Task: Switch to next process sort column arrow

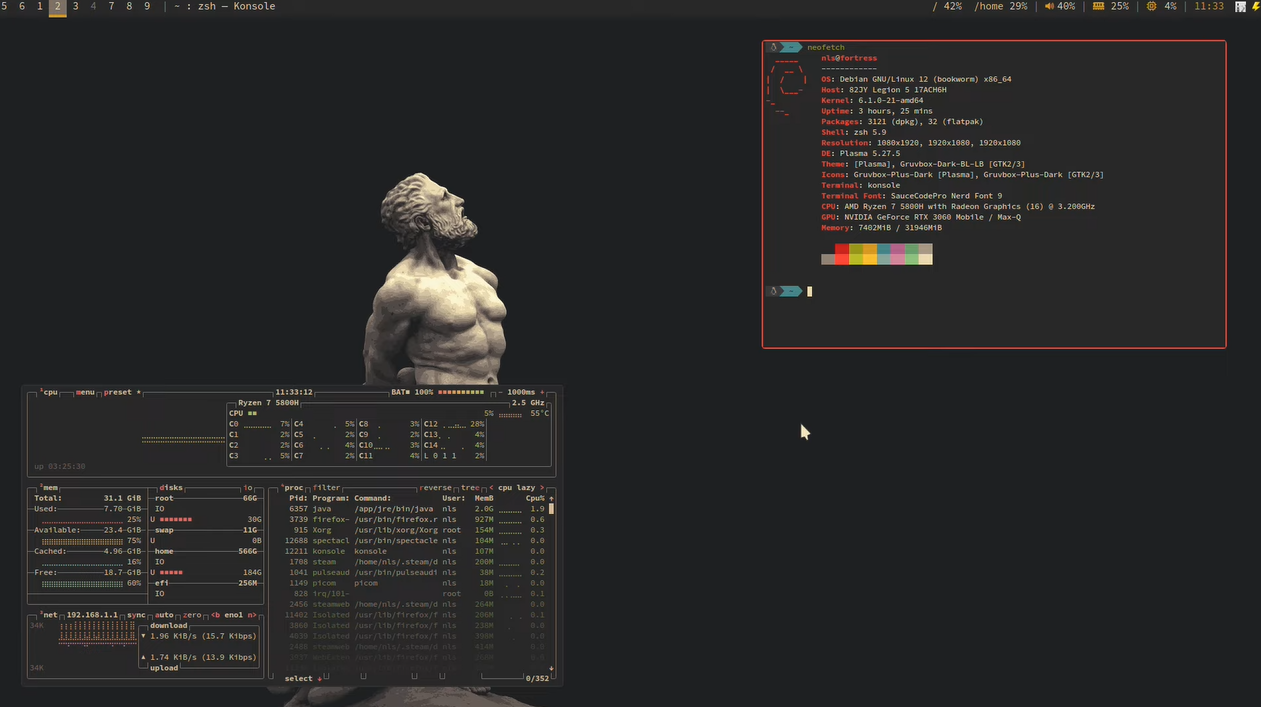Action: click(x=542, y=488)
